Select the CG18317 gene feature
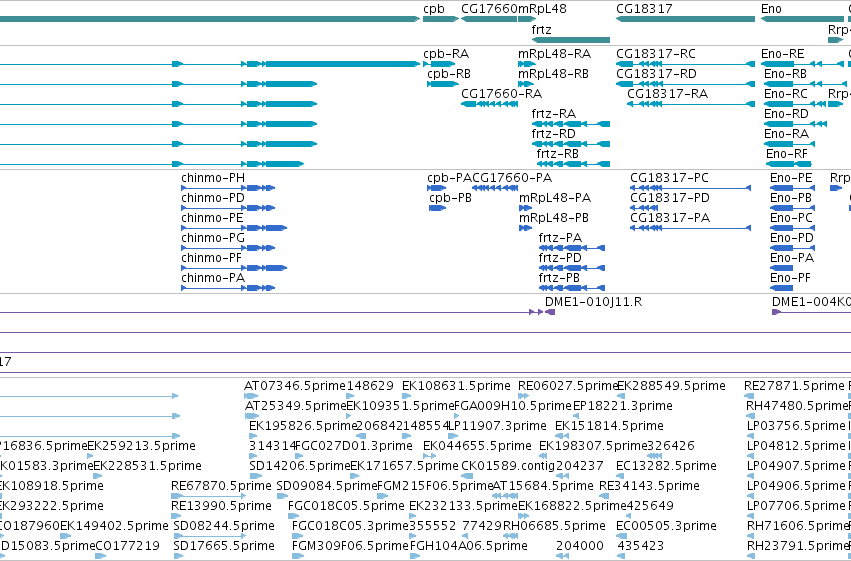Image resolution: width=851 pixels, height=561 pixels. point(685,20)
